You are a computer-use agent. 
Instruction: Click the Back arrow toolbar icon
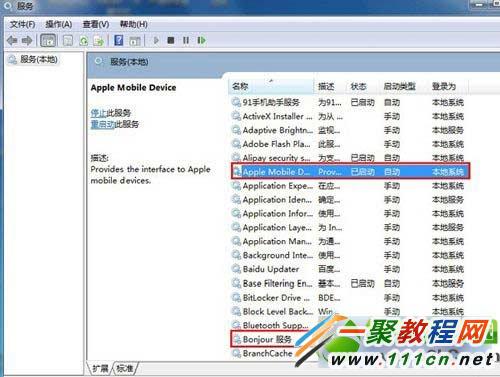tap(12, 41)
